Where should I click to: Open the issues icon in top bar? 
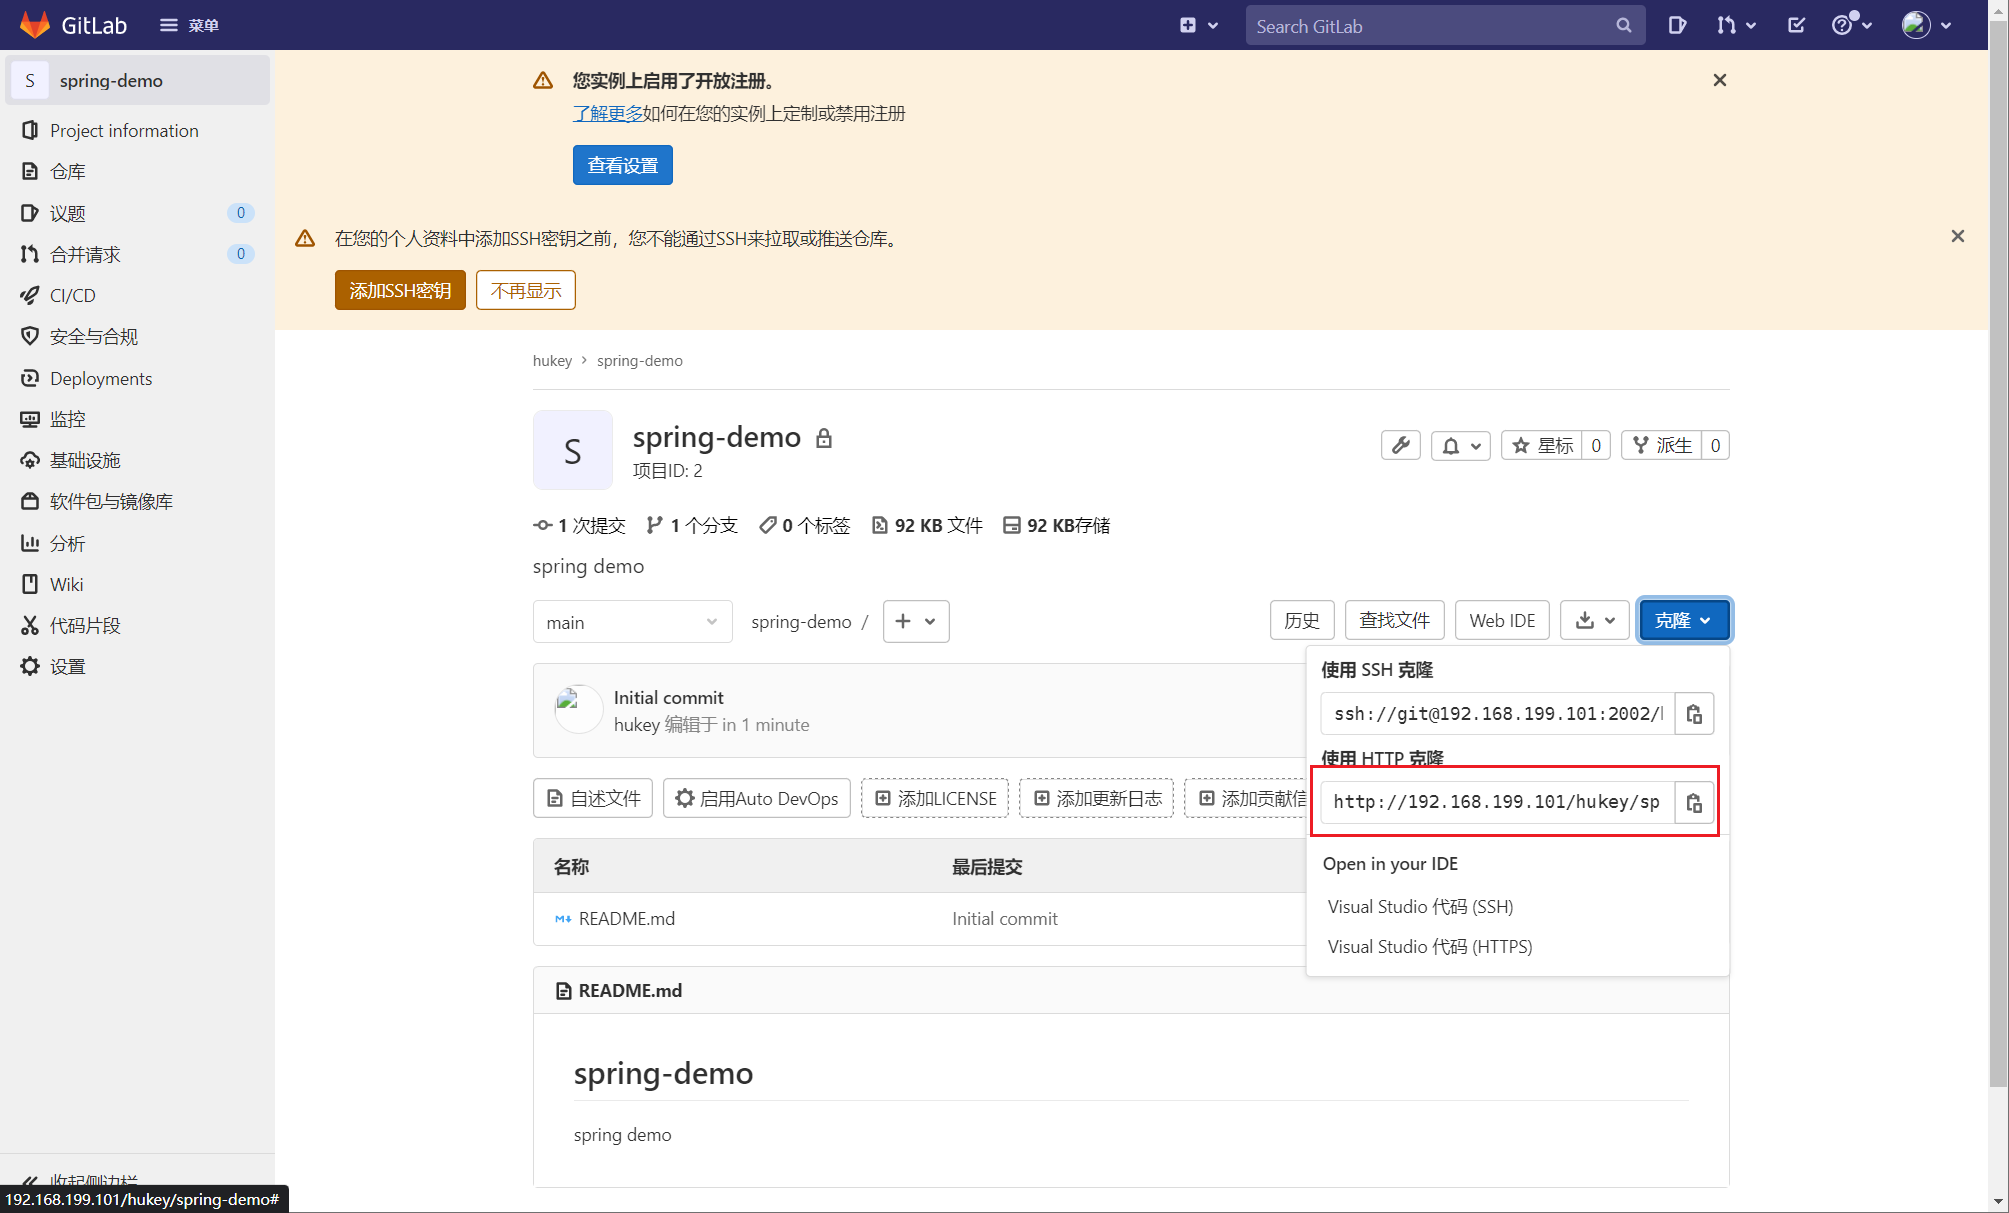click(1677, 25)
